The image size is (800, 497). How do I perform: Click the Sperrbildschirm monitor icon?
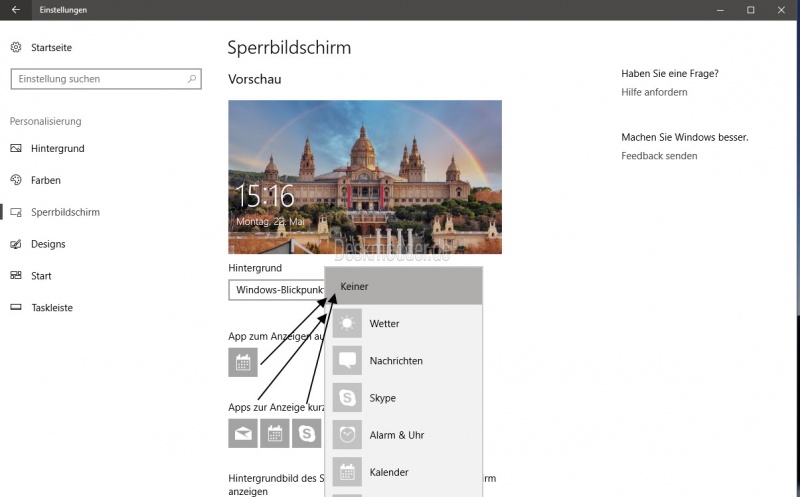16,212
